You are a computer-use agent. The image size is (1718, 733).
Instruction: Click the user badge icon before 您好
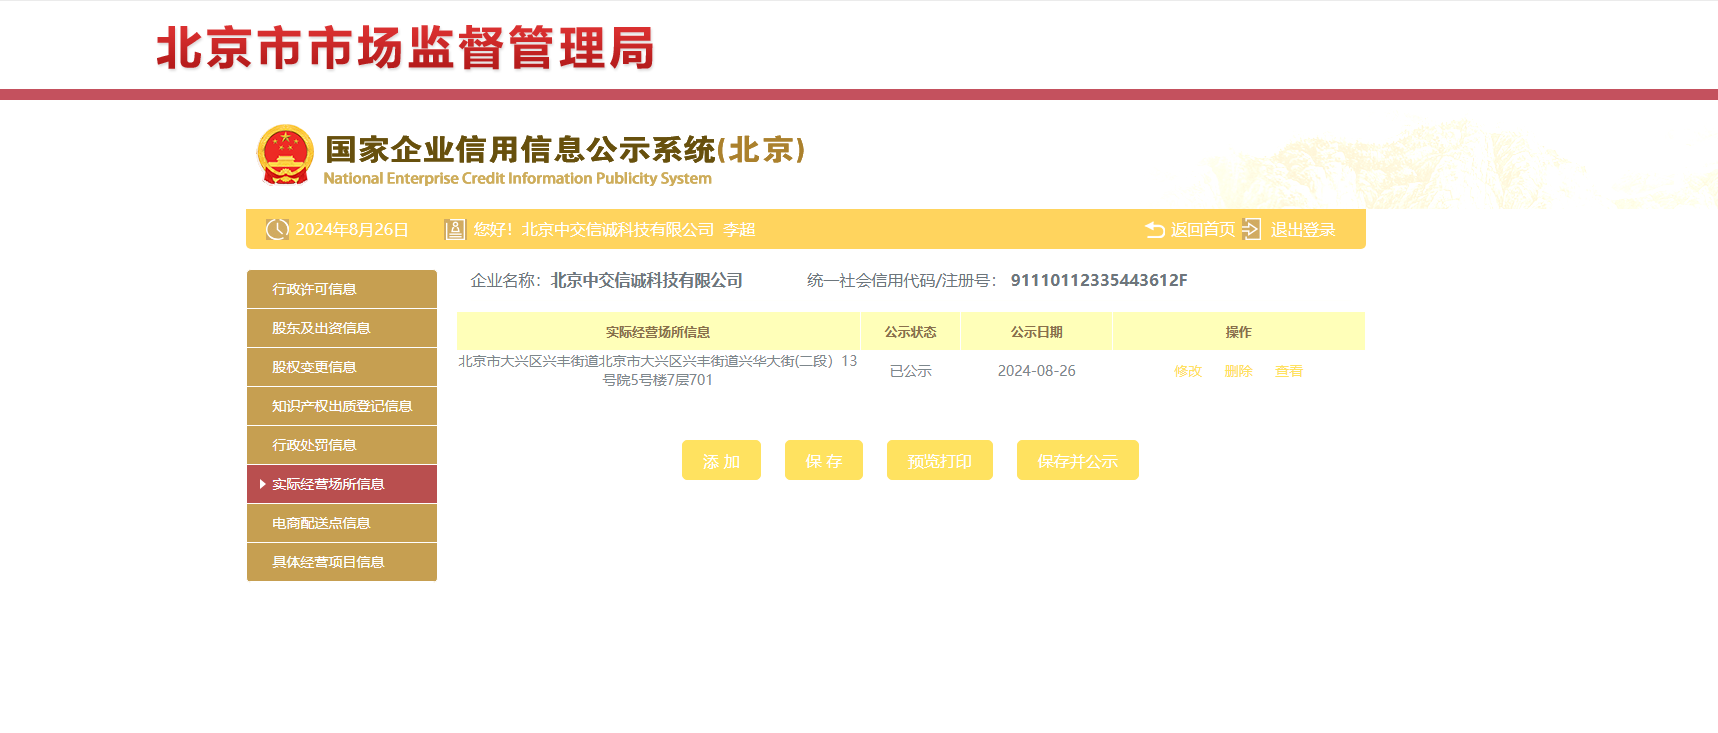pyautogui.click(x=455, y=229)
